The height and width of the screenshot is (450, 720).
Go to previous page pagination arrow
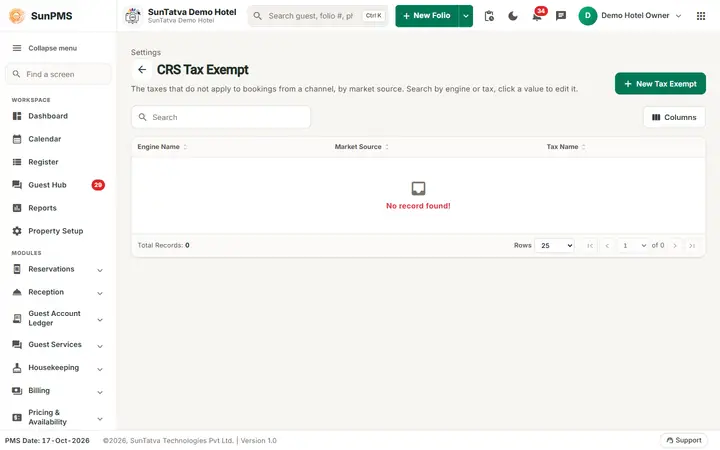click(607, 246)
